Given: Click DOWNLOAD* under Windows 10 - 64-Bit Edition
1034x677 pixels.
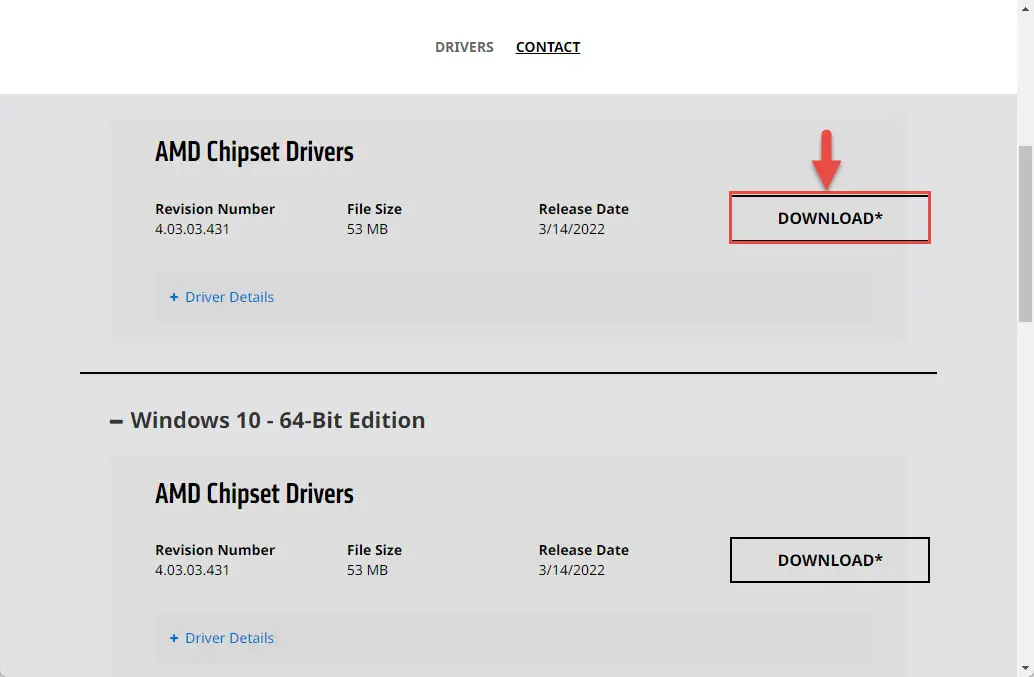Looking at the screenshot, I should (830, 560).
